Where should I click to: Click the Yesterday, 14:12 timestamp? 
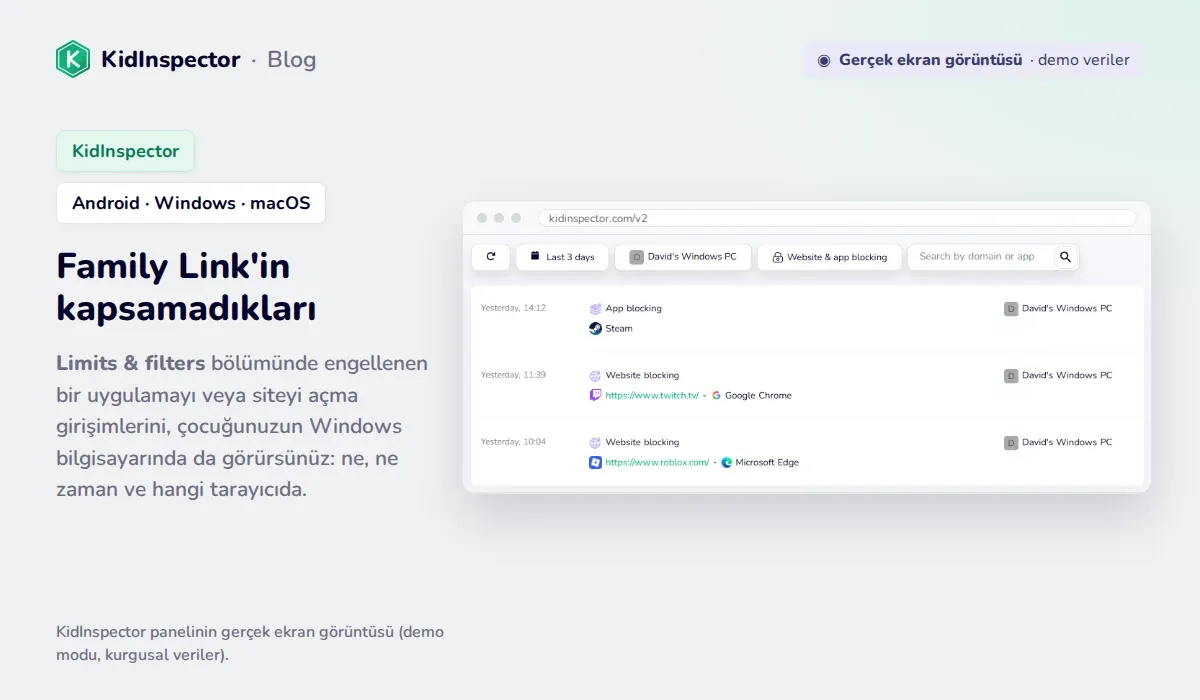coord(513,308)
